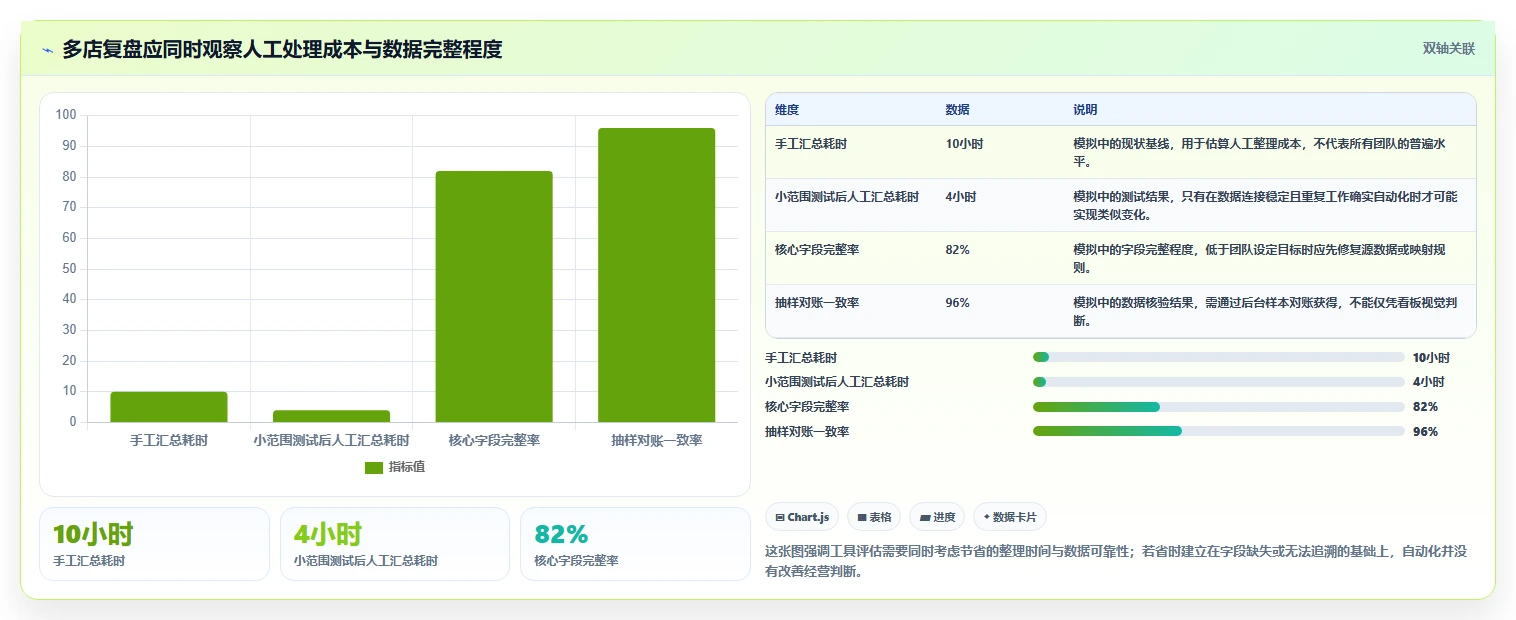Select 核心字段完整率 cell in the table
The image size is (1516, 620).
(817, 250)
